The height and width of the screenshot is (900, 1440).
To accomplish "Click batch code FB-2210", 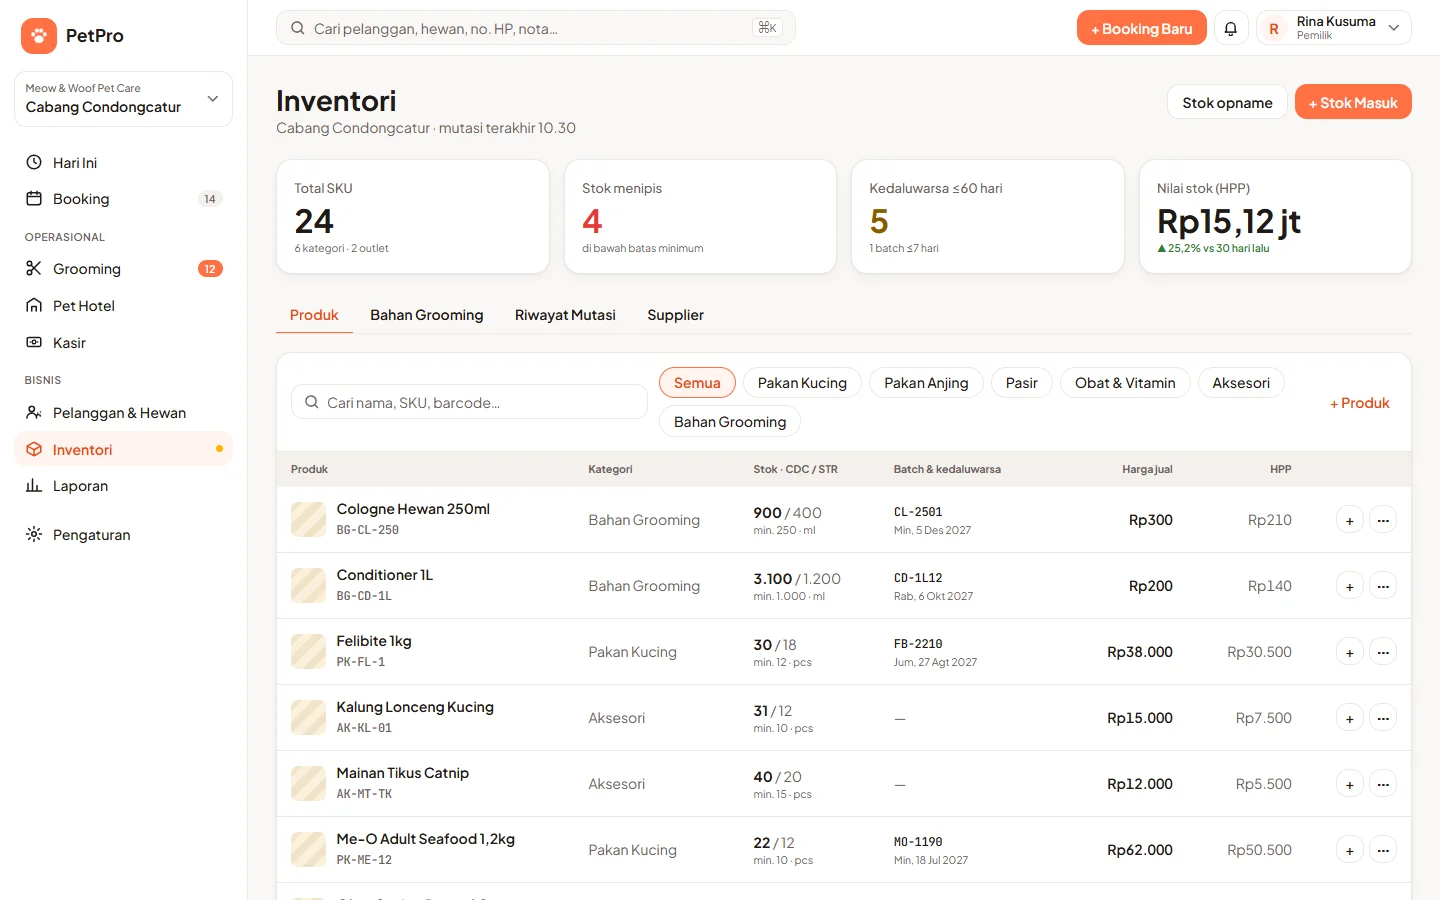I will [918, 644].
